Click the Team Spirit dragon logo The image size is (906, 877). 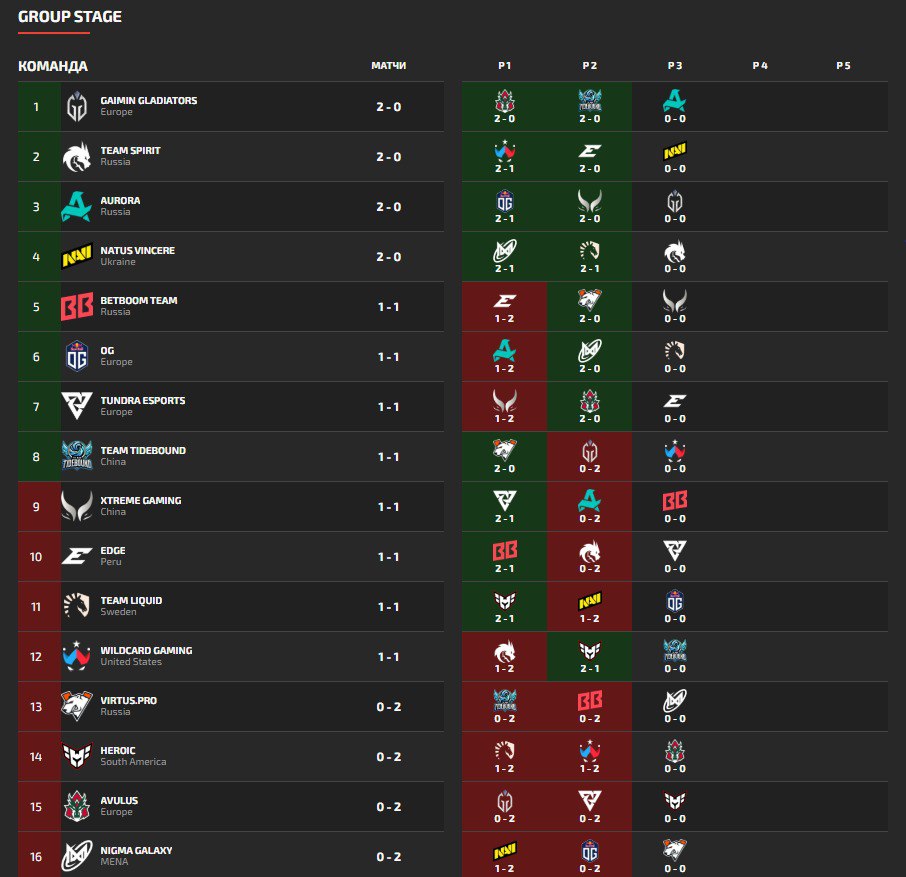point(77,157)
